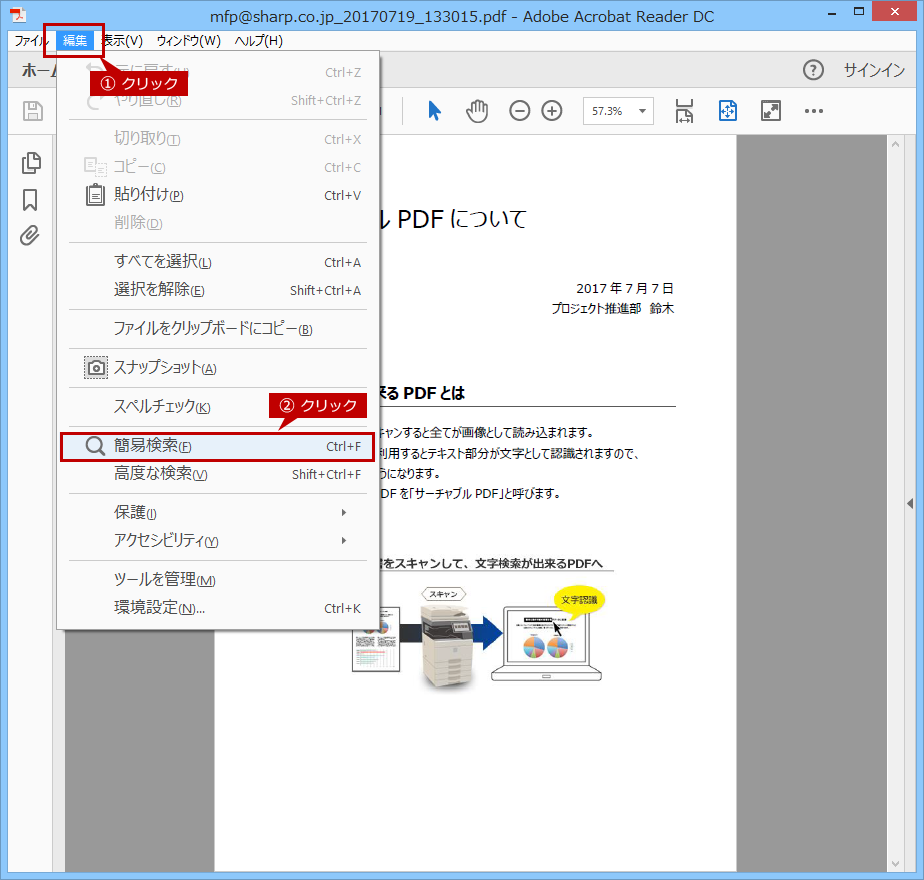Open the 表示(V) menu
This screenshot has height=880, width=924.
pyautogui.click(x=122, y=41)
